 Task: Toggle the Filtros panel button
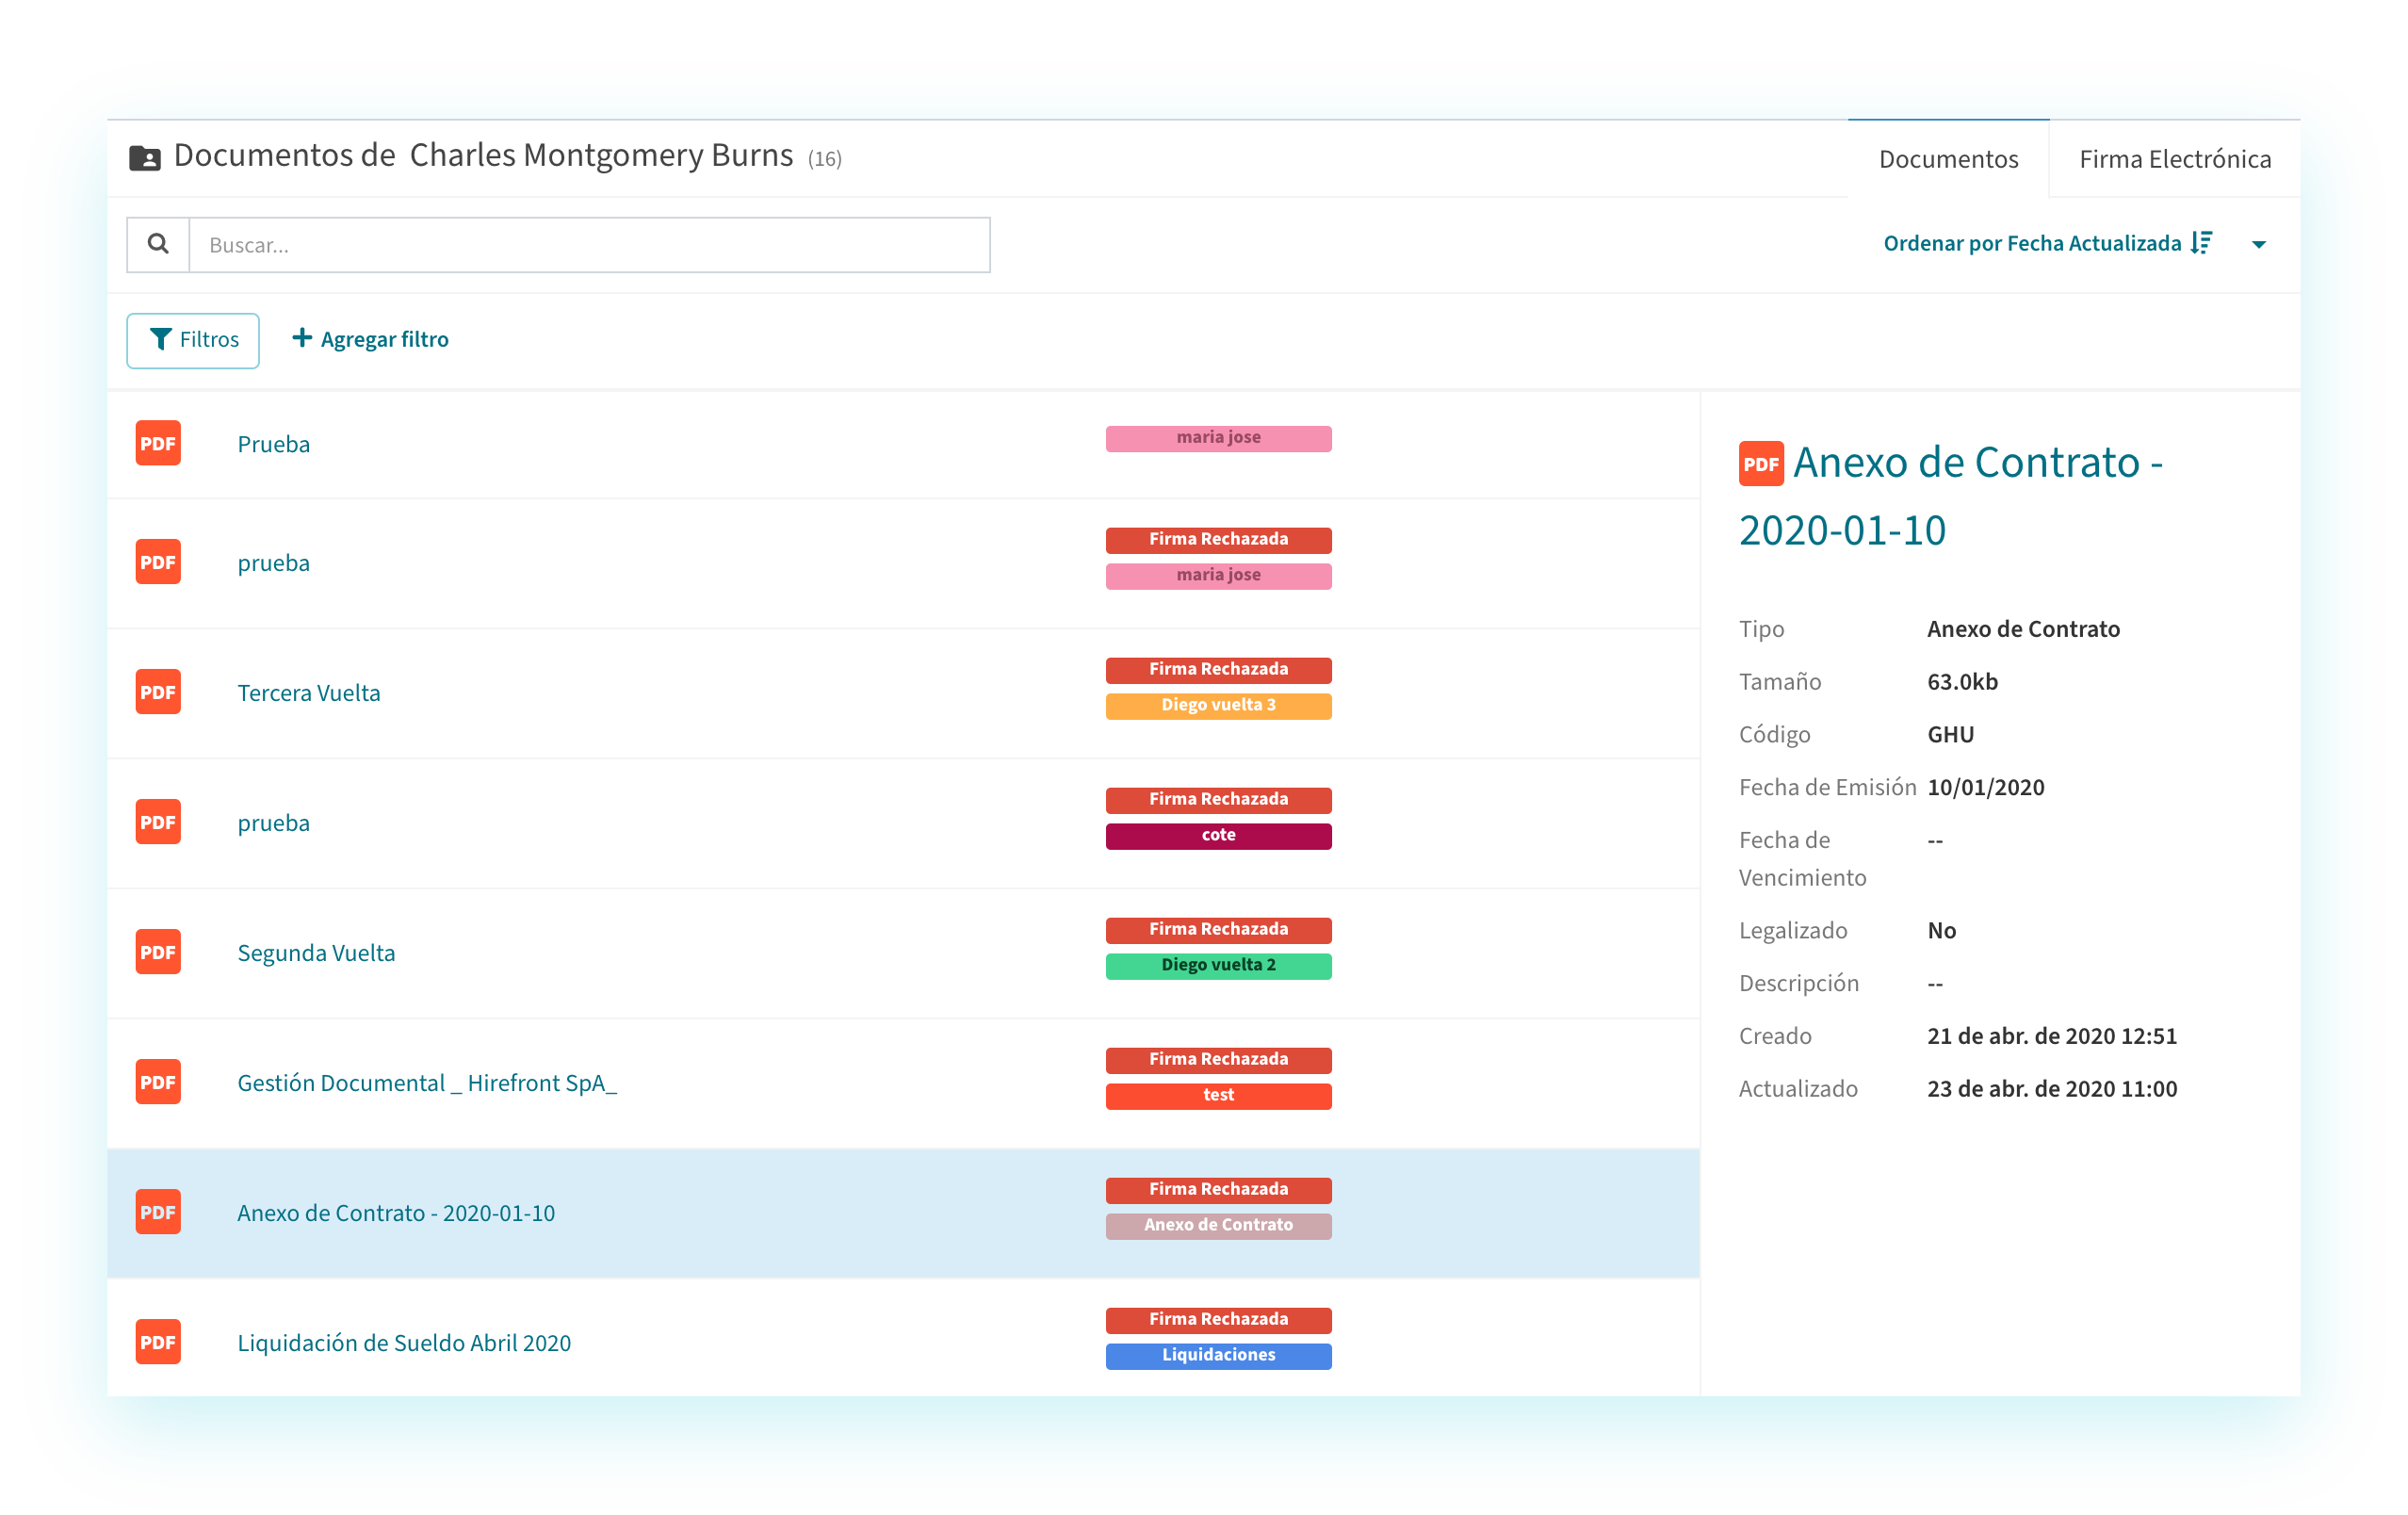[193, 340]
